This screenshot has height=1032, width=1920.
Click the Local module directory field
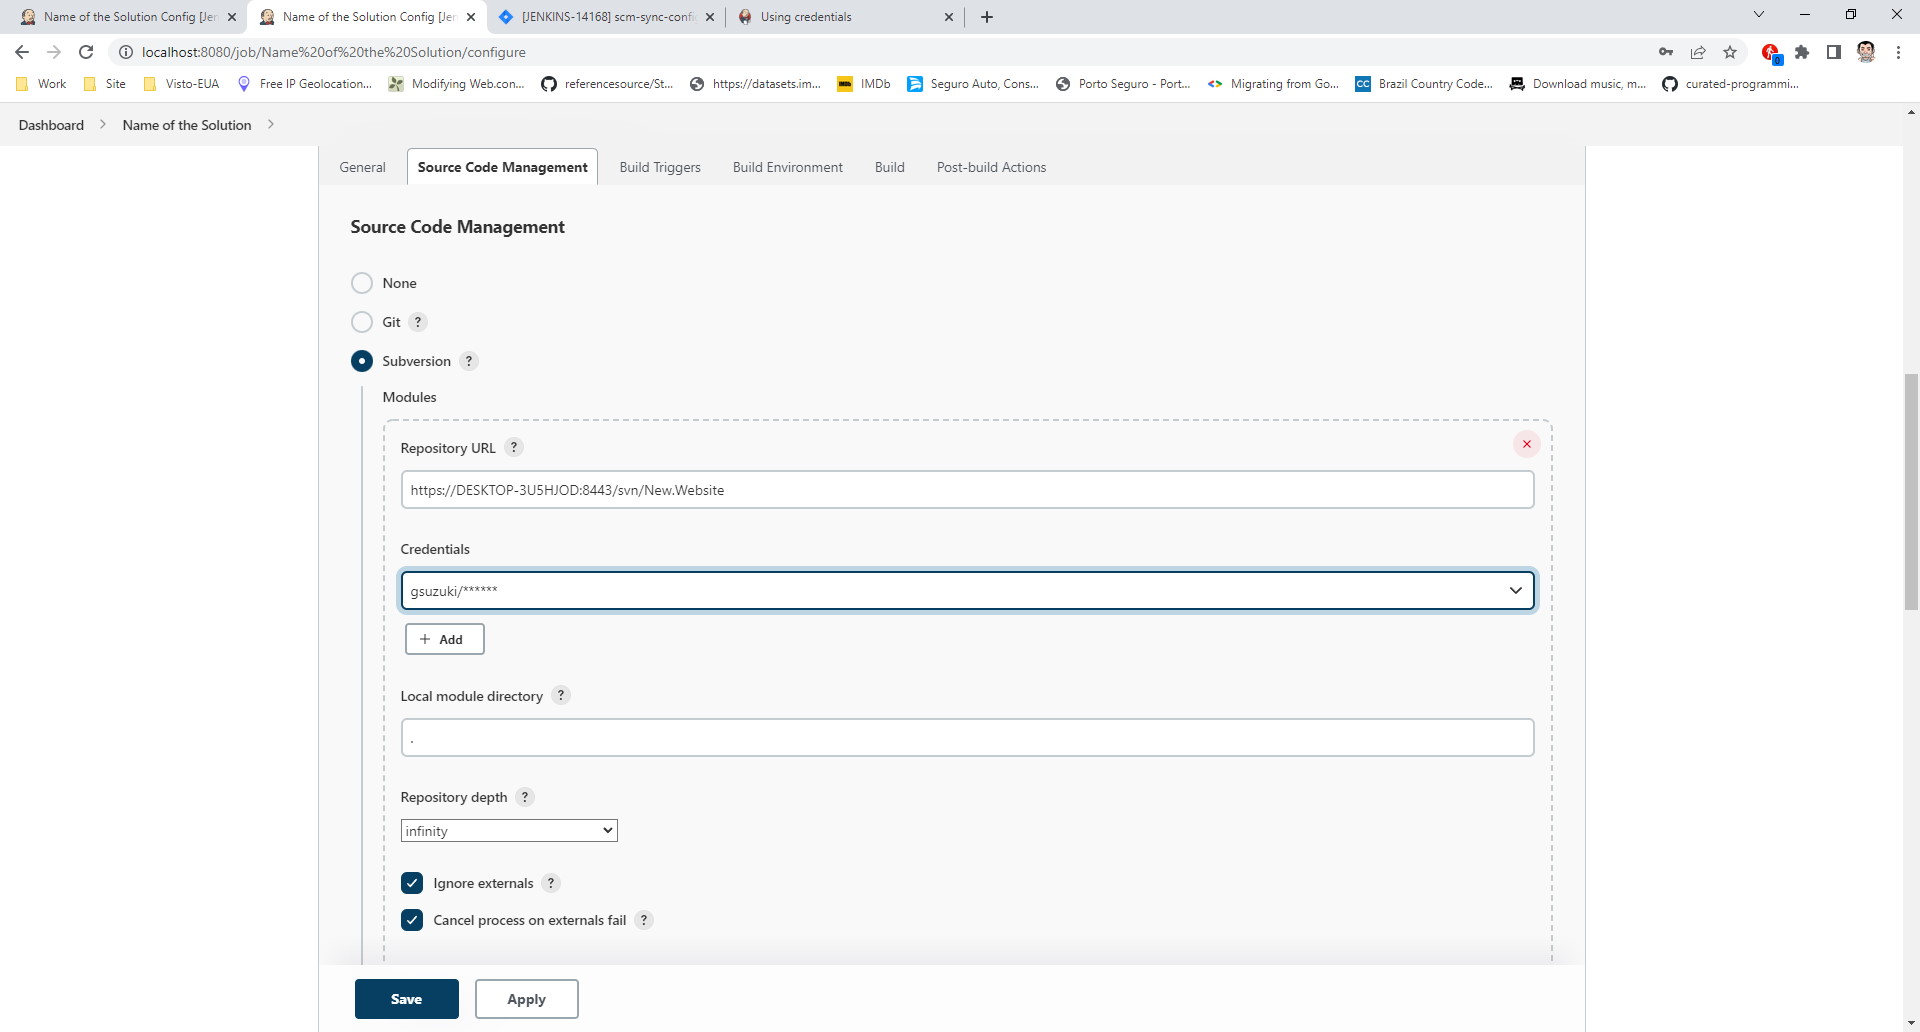[967, 738]
